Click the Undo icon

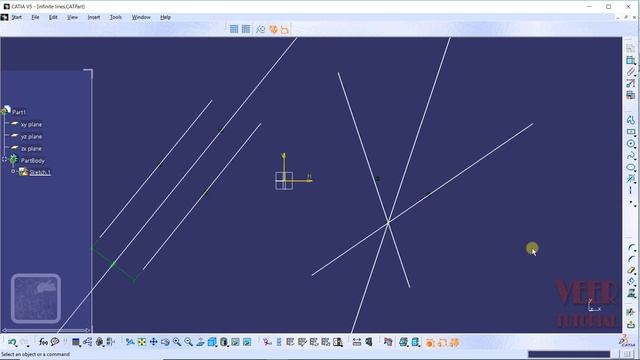click(x=12, y=342)
